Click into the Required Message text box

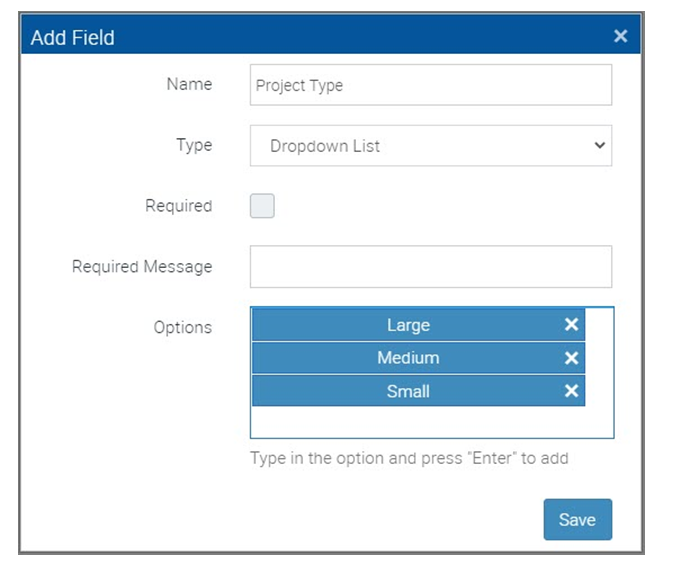point(431,267)
